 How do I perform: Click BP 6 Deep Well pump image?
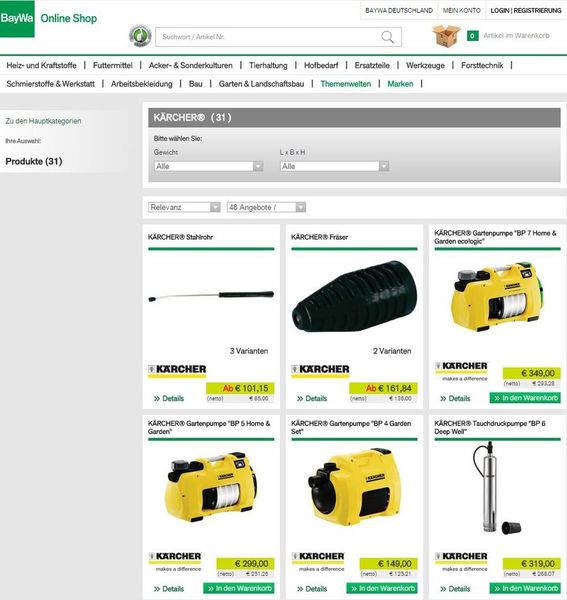(x=497, y=488)
